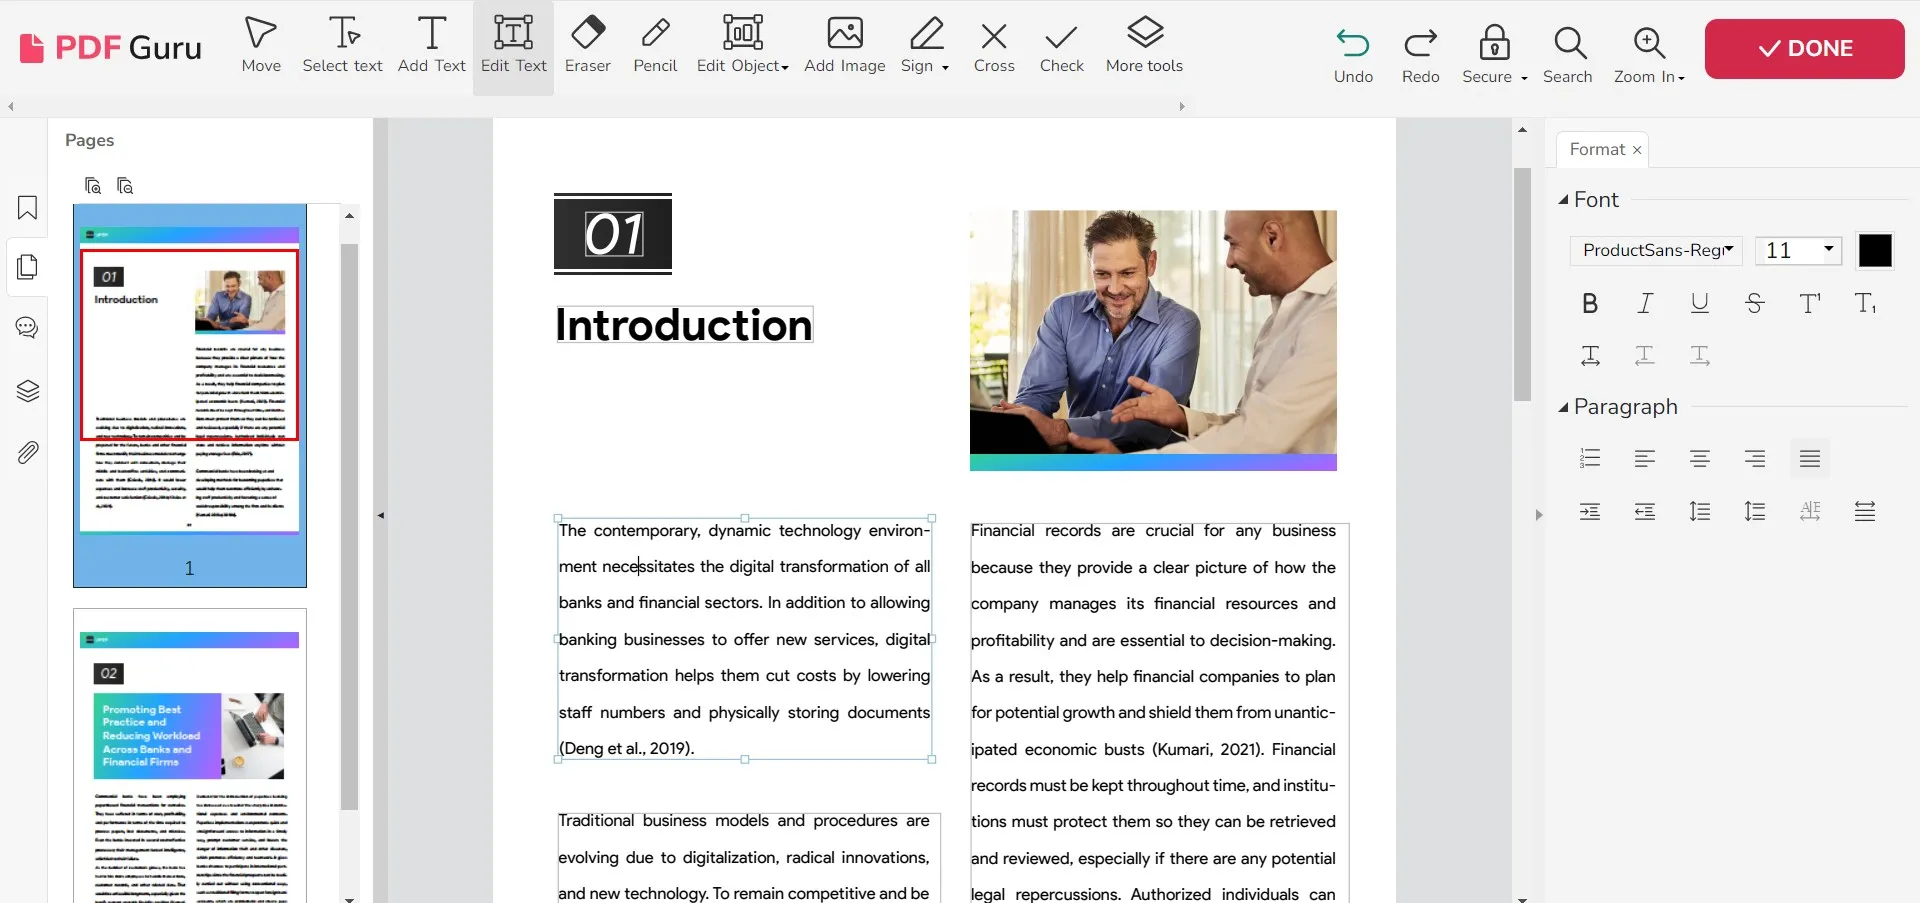Toggle bold formatting
The height and width of the screenshot is (903, 1920).
click(x=1589, y=303)
